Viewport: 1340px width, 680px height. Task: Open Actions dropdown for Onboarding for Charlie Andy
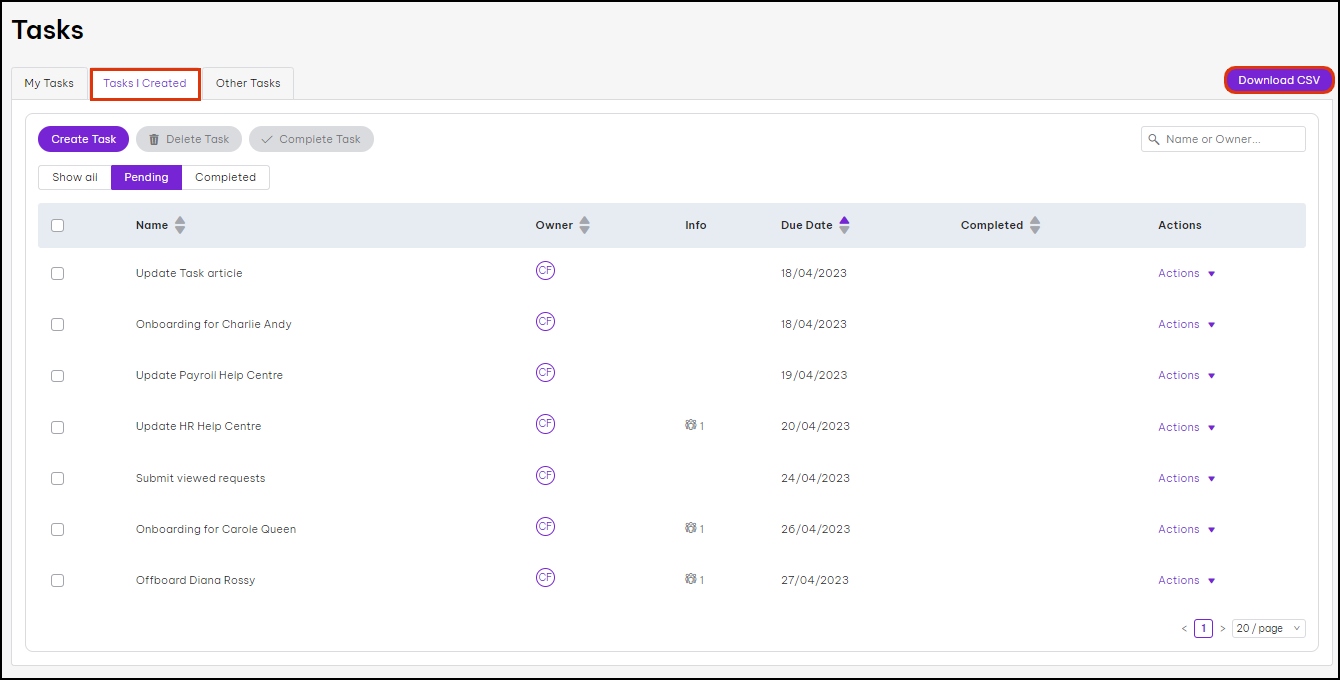pyautogui.click(x=1186, y=324)
